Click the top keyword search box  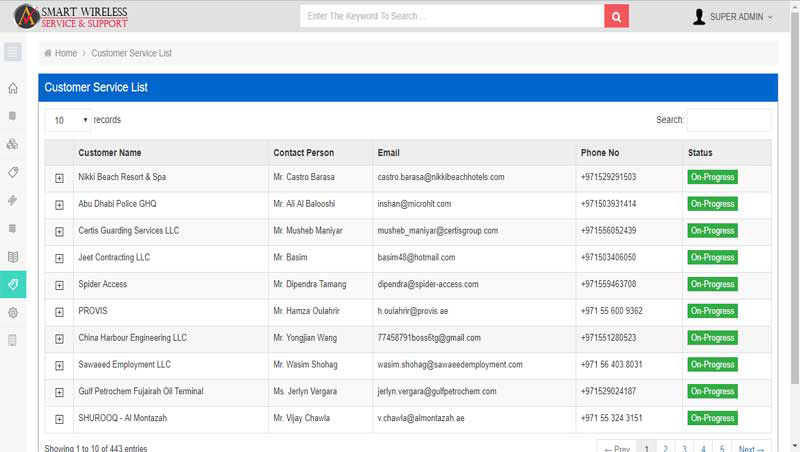(452, 16)
